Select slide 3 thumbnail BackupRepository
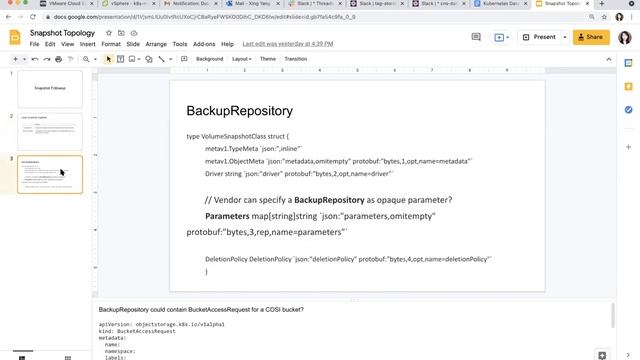The width and height of the screenshot is (640, 360). (50, 174)
